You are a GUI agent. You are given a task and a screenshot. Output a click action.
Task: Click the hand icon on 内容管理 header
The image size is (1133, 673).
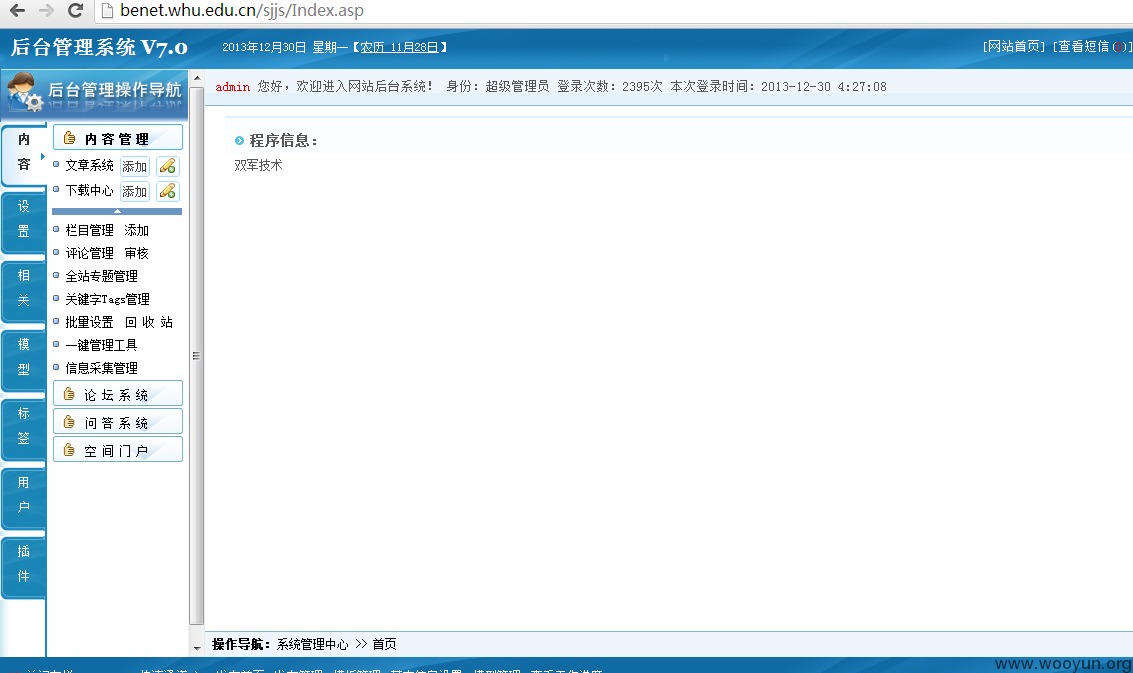[69, 137]
